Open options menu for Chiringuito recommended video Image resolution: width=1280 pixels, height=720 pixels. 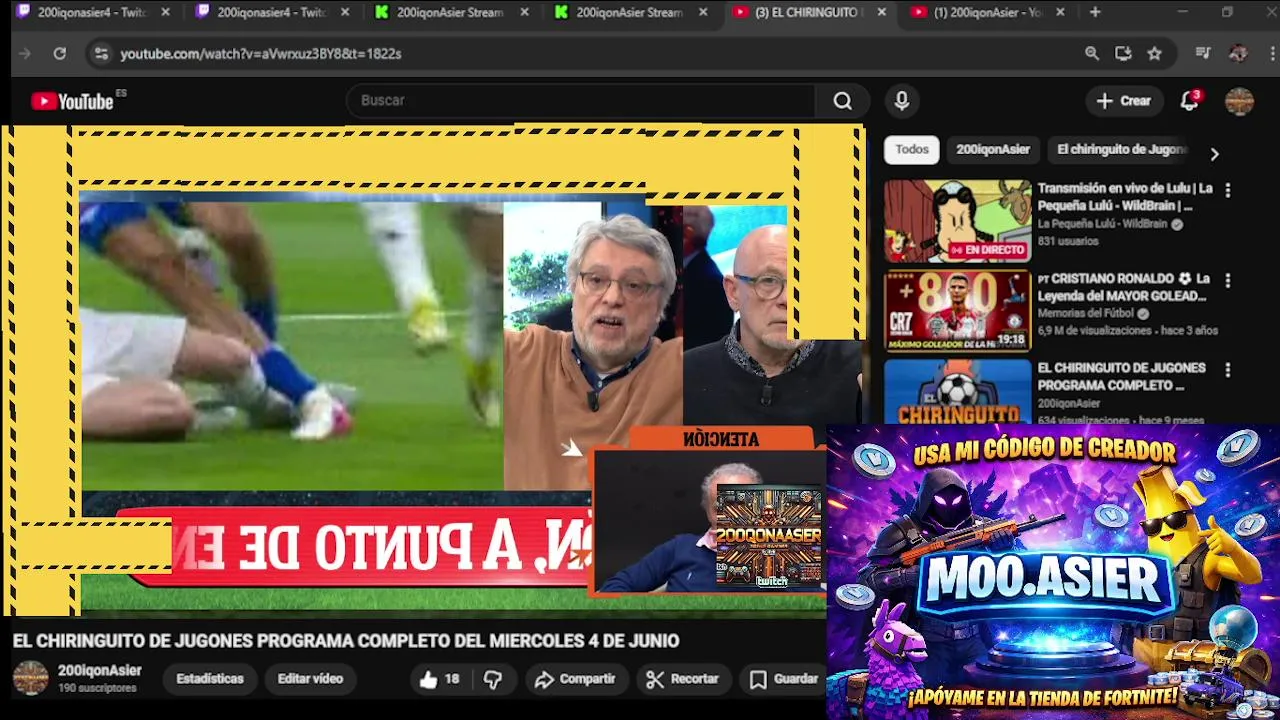tap(1228, 369)
